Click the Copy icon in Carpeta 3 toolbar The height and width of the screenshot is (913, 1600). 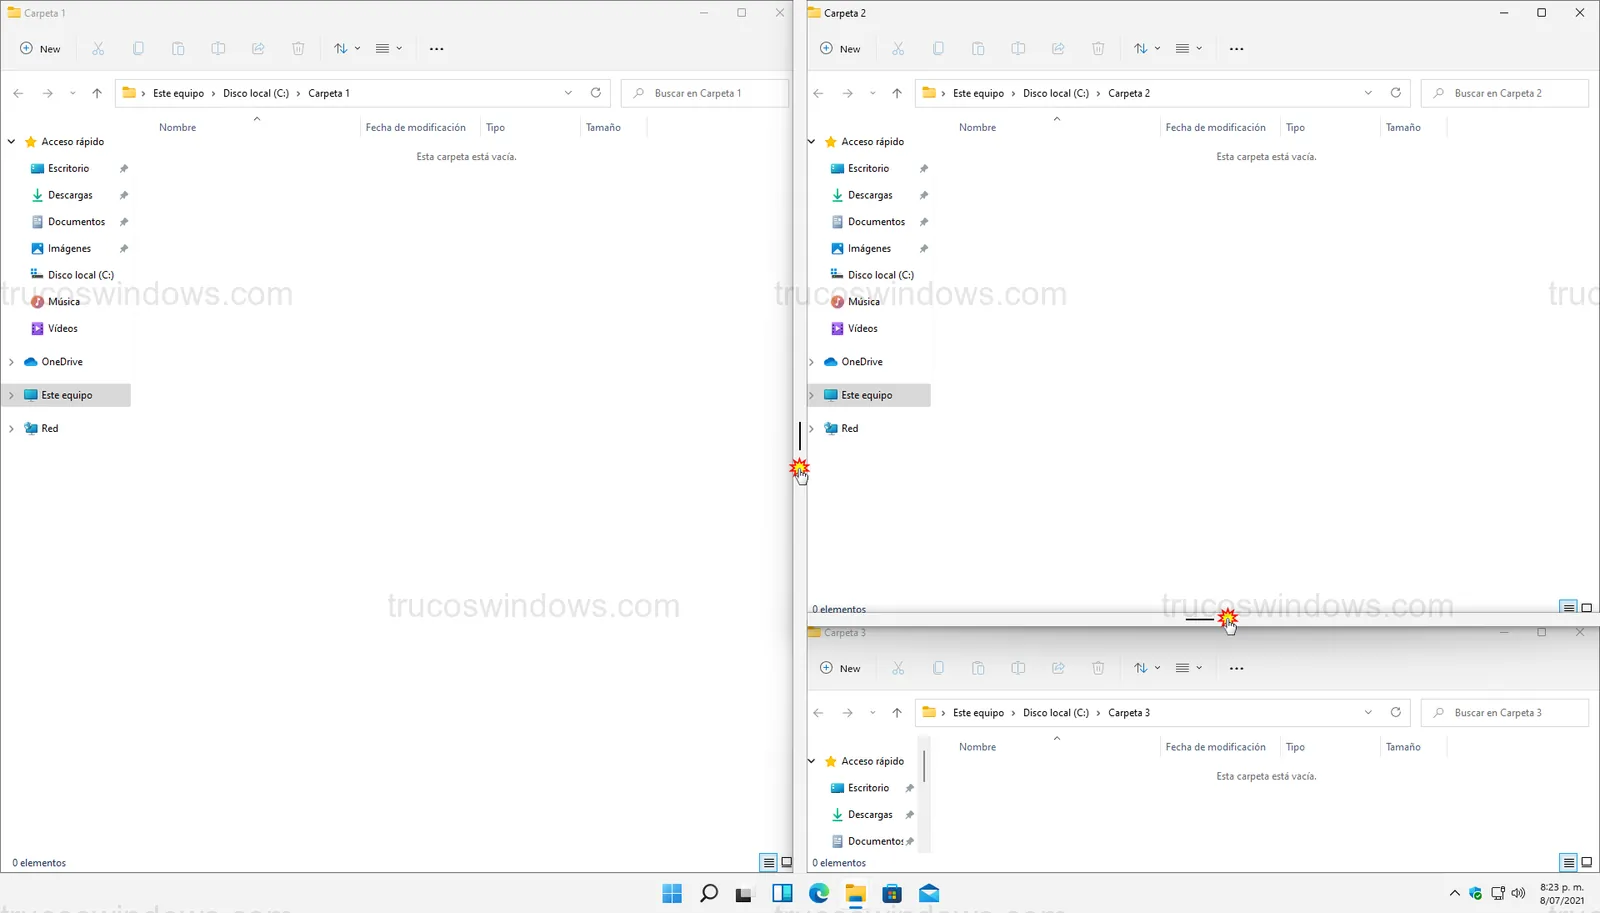[x=938, y=668]
